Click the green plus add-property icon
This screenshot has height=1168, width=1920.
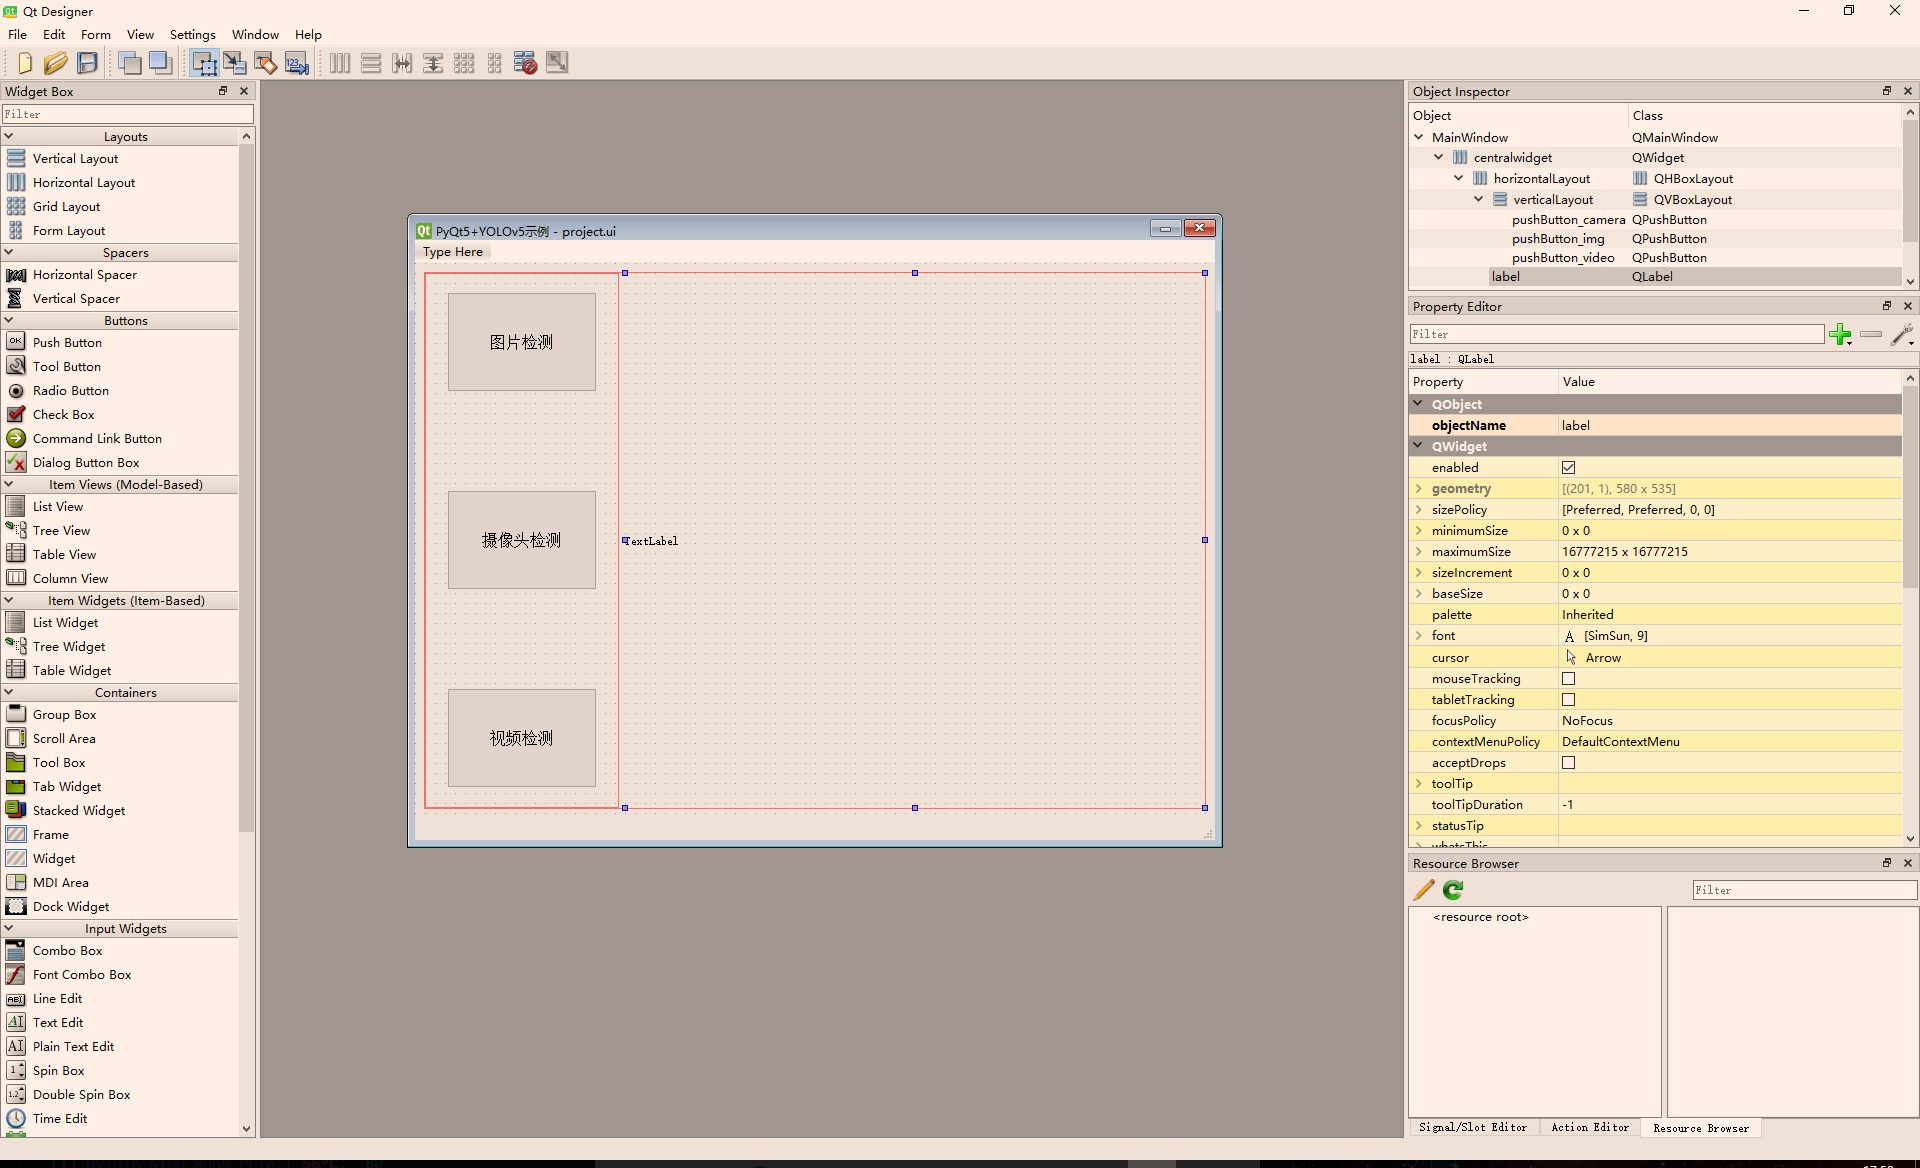click(x=1839, y=334)
